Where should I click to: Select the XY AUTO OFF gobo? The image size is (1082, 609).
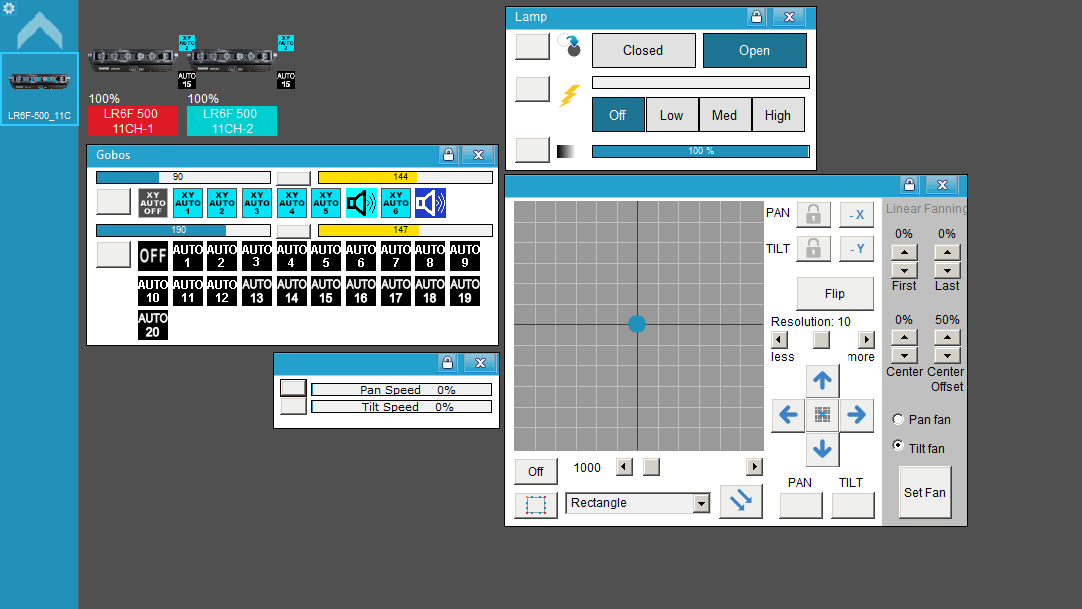pyautogui.click(x=153, y=203)
